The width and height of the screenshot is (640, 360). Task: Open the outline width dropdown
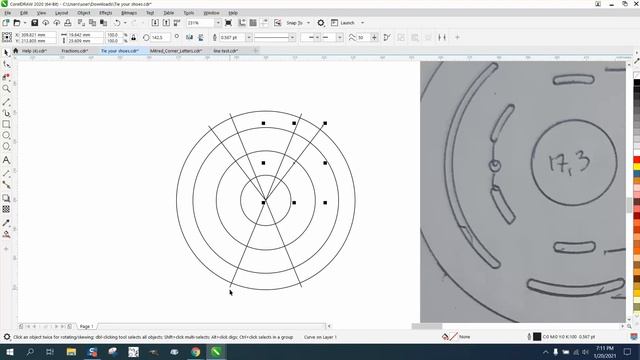249,37
